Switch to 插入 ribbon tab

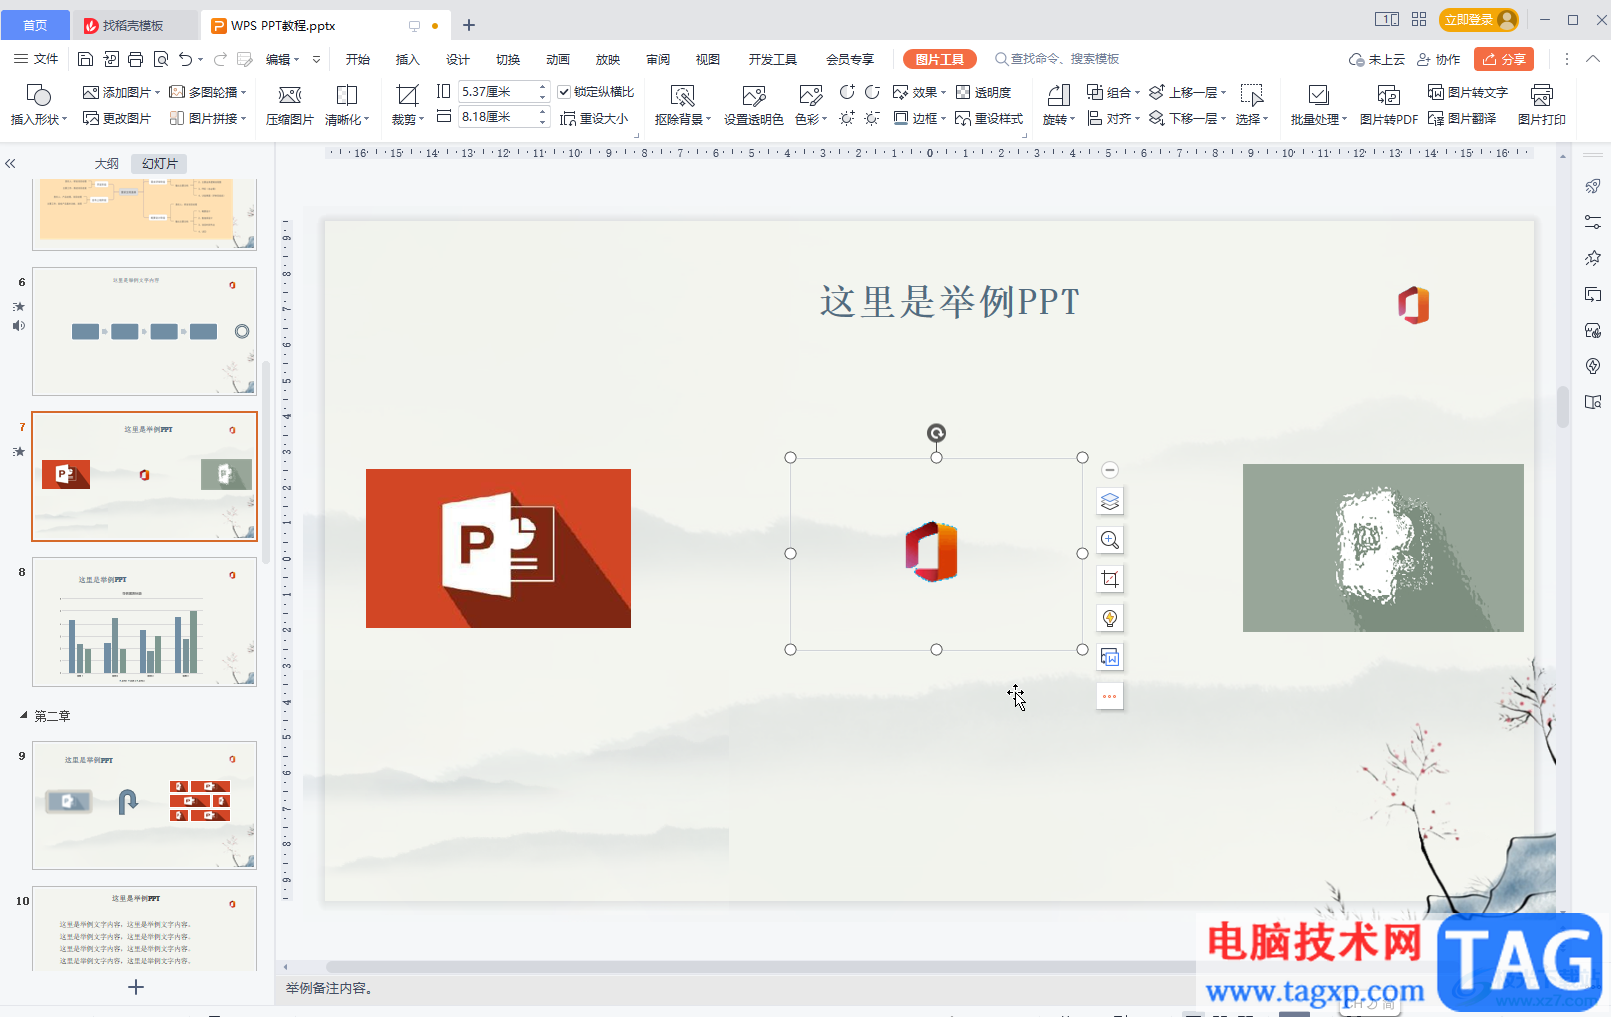coord(407,59)
